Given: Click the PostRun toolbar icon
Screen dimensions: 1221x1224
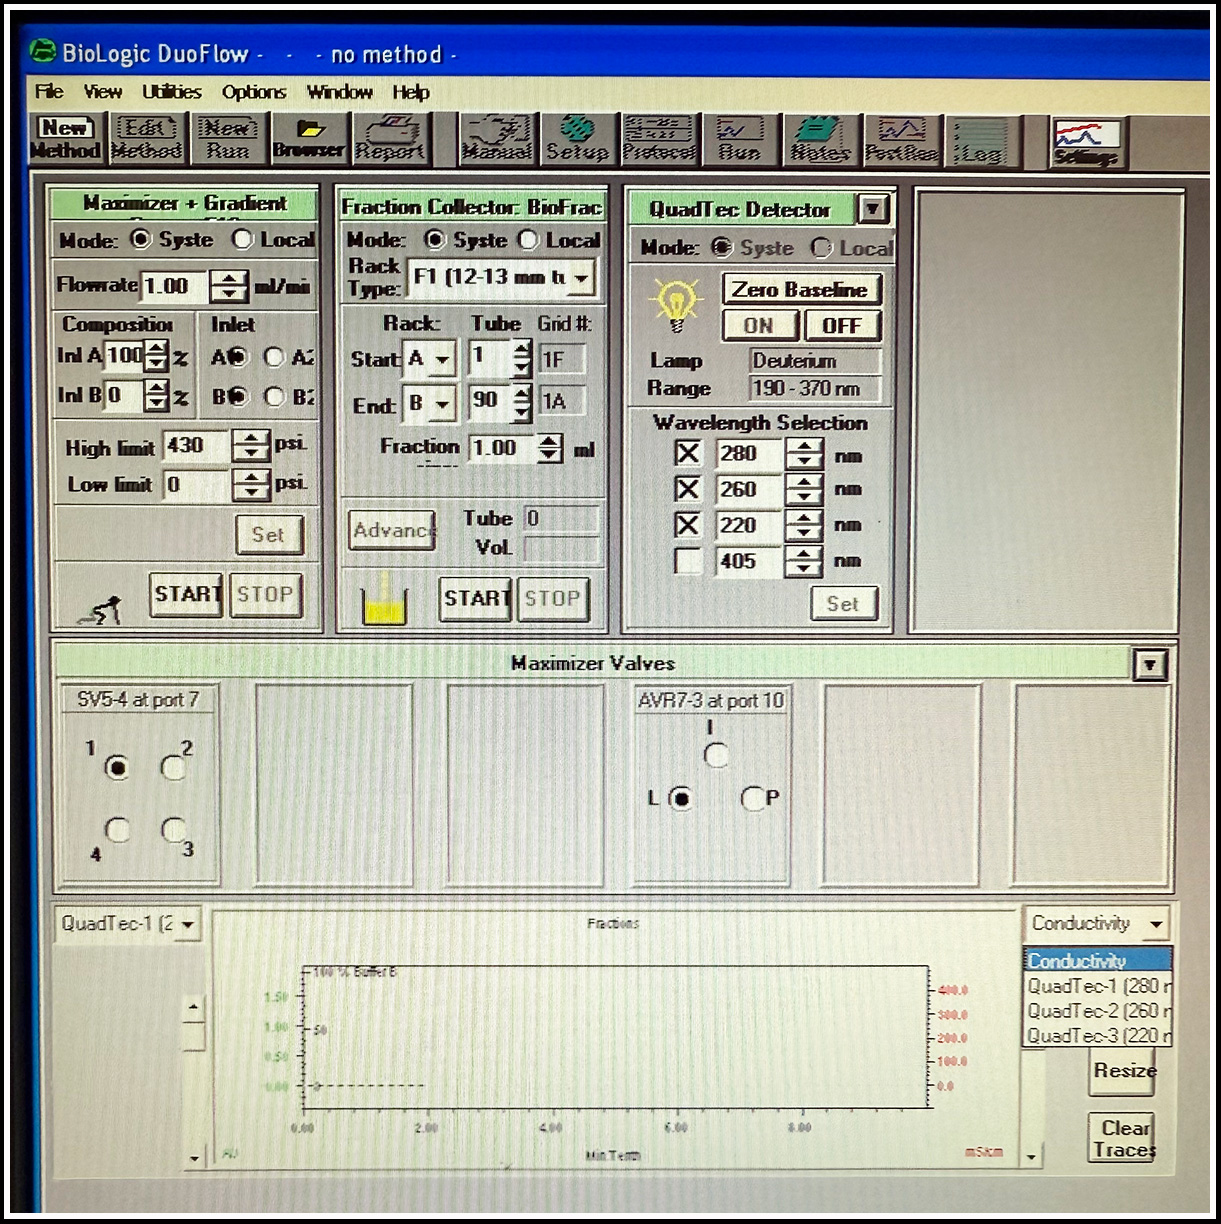Looking at the screenshot, I should (901, 139).
